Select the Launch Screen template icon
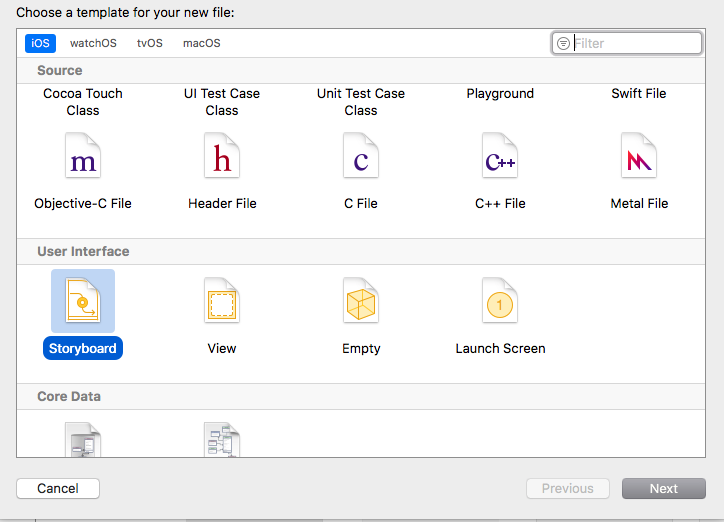This screenshot has width=724, height=522. coord(499,303)
